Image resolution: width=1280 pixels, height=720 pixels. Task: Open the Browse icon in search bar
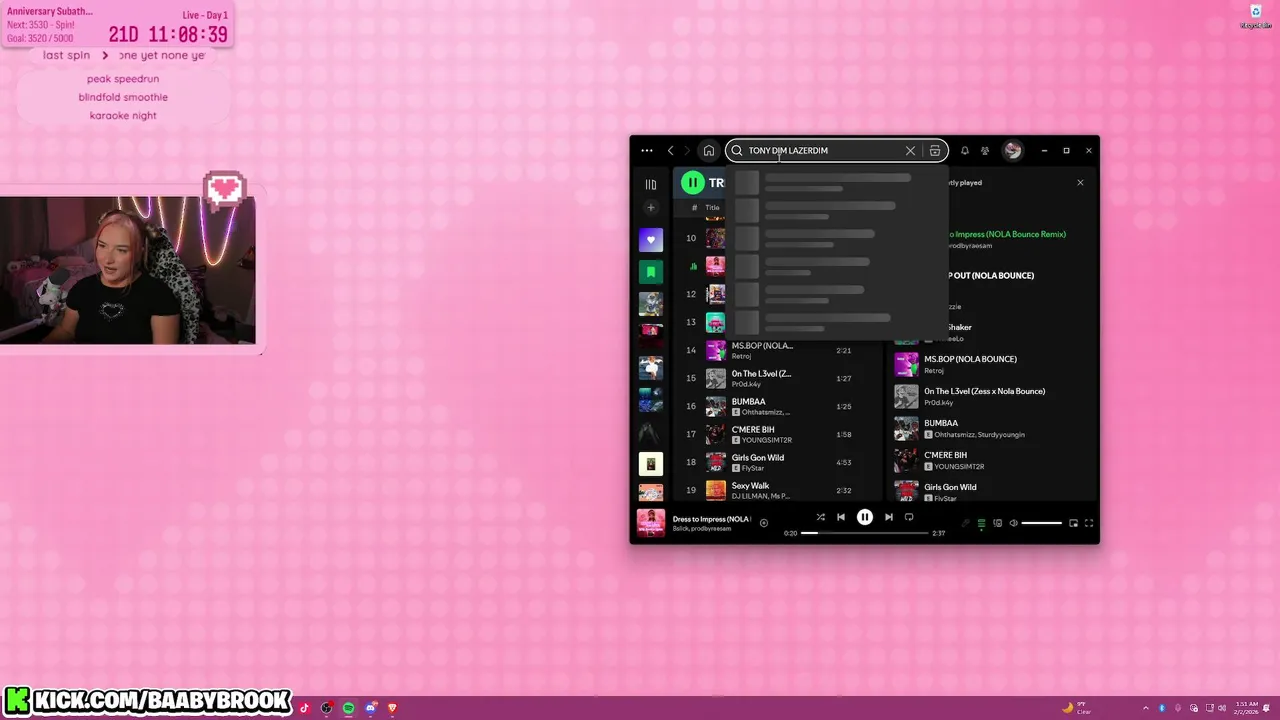pos(935,151)
